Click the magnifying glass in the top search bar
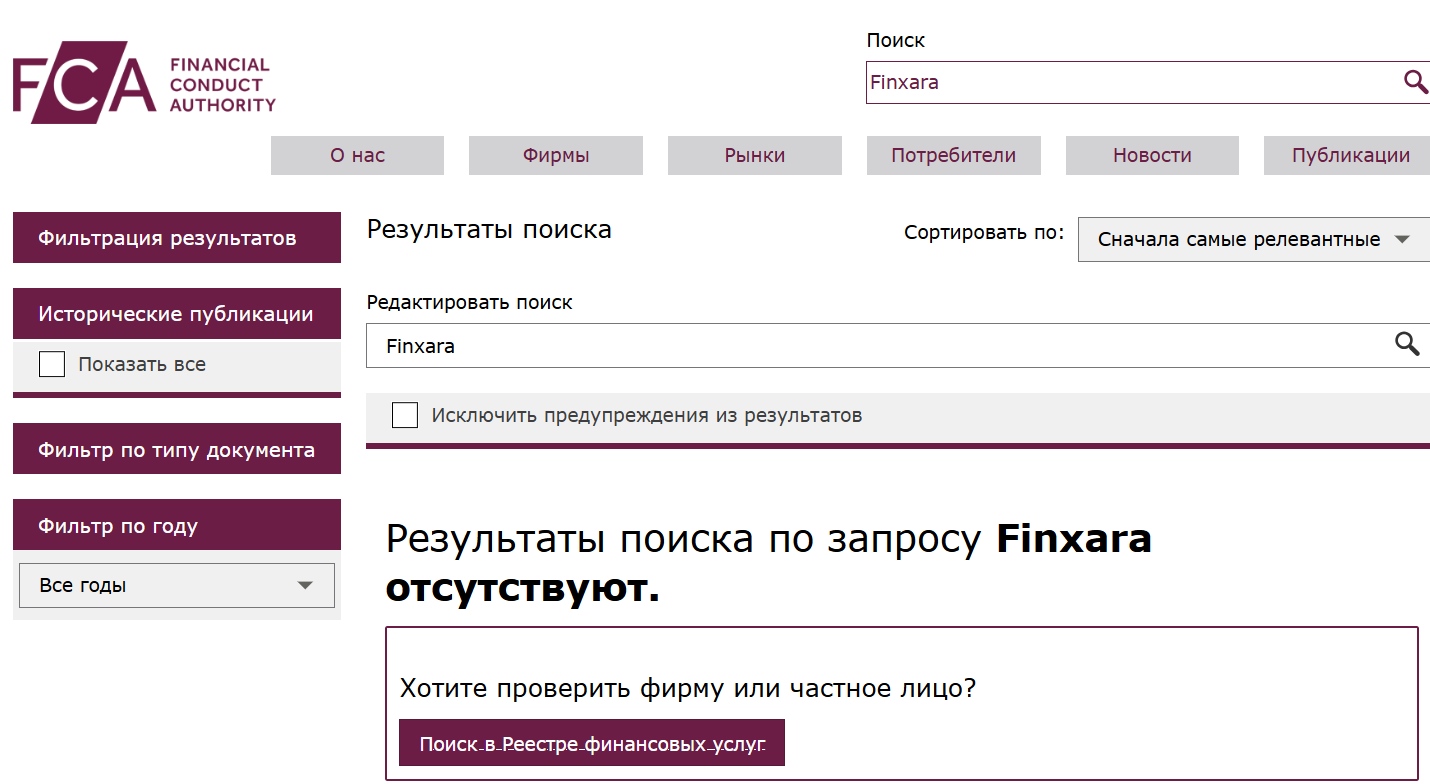This screenshot has width=1430, height=784. 1415,82
